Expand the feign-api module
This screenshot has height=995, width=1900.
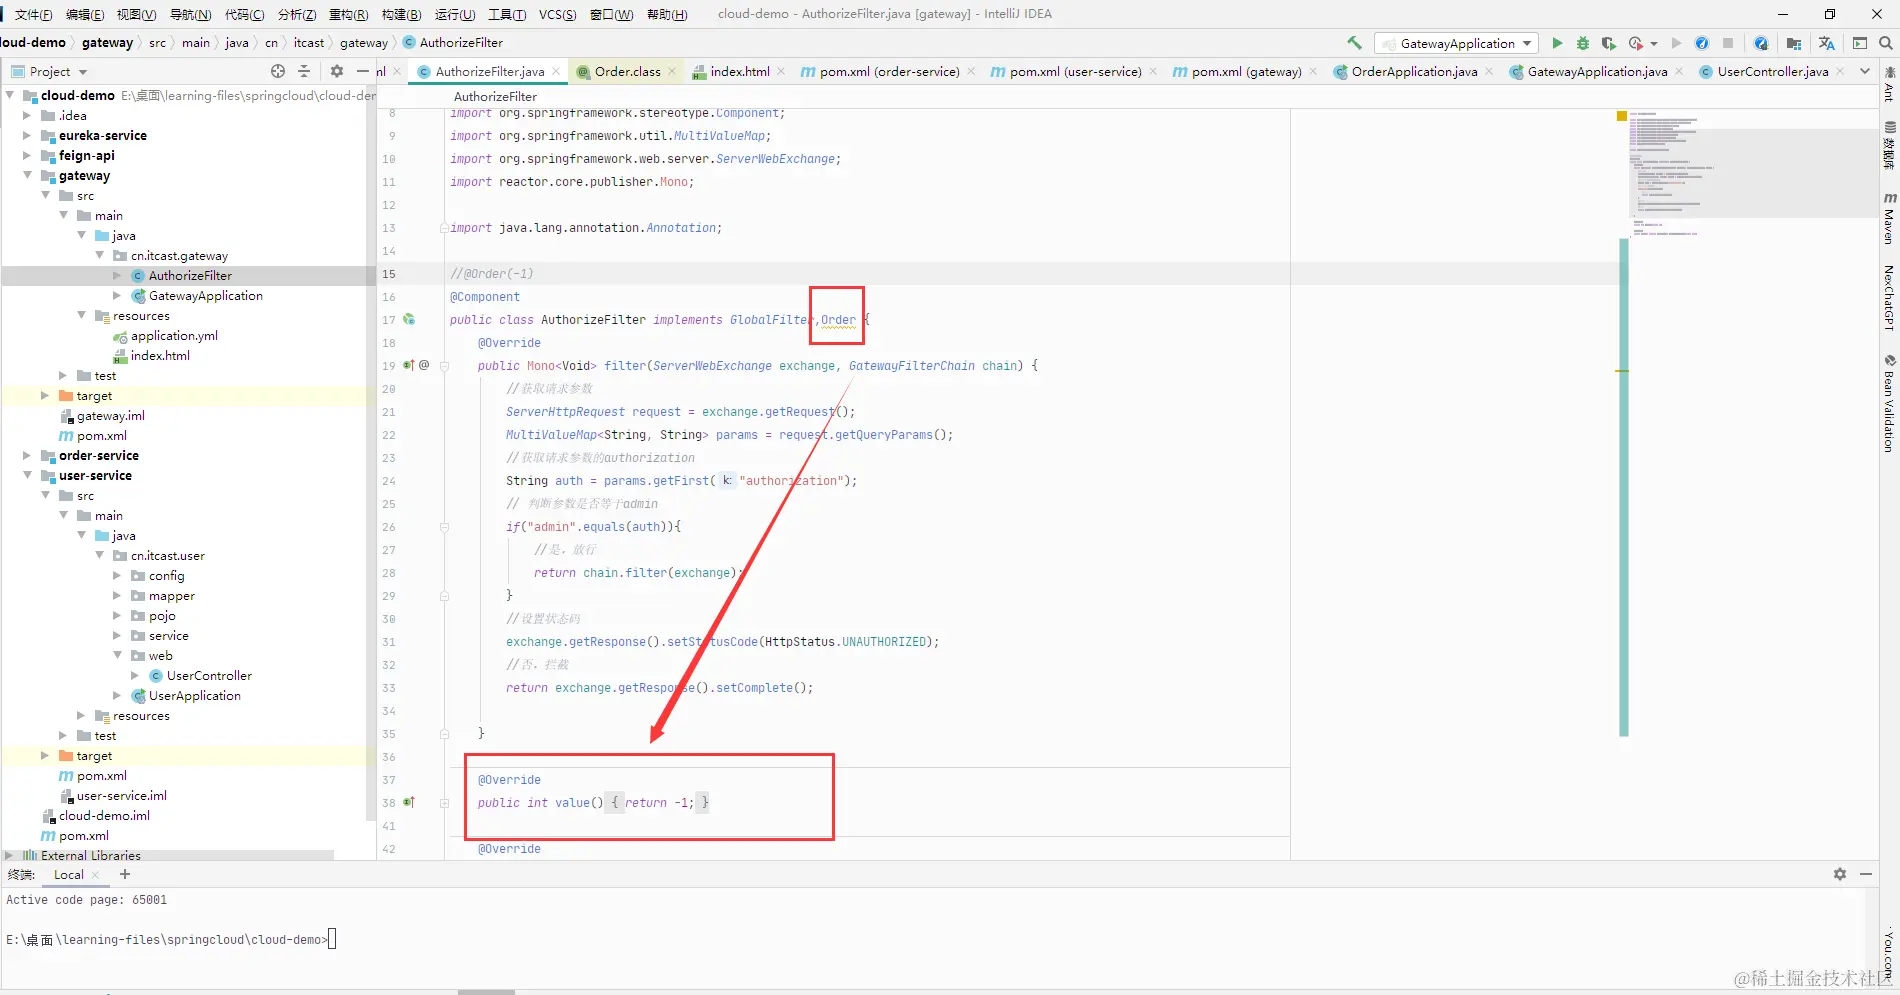click(x=28, y=155)
